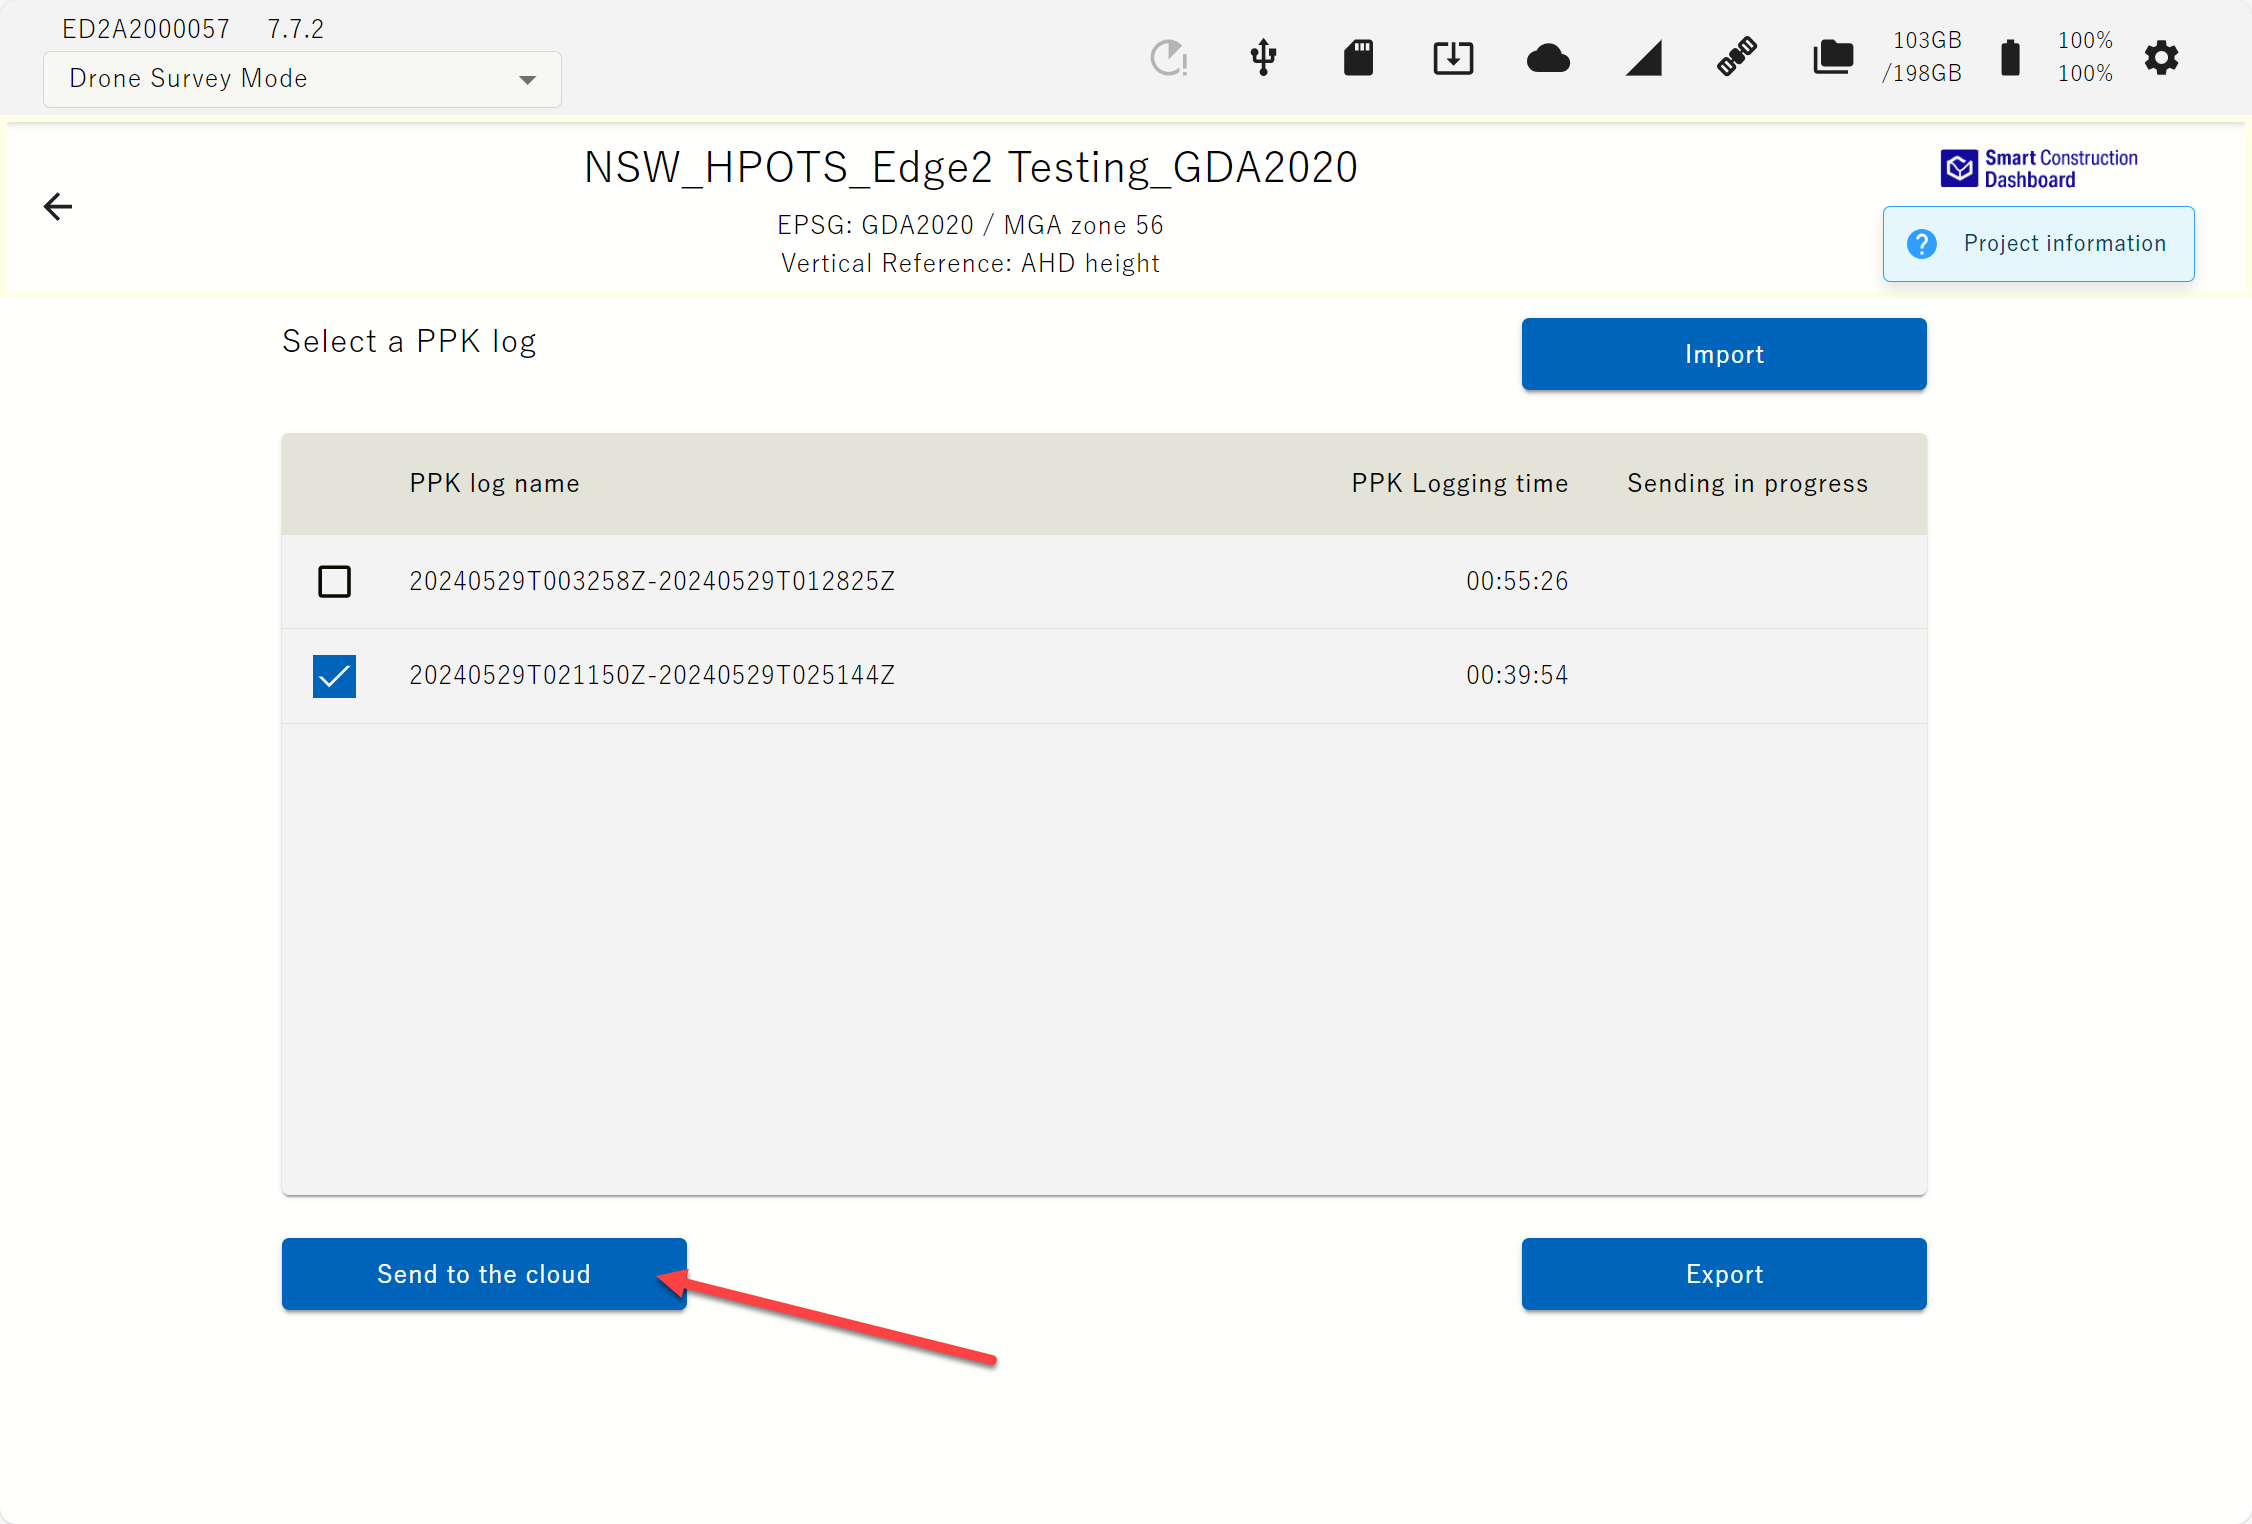This screenshot has height=1524, width=2252.
Task: Open the Drone Survey Mode dropdown
Action: tap(302, 79)
